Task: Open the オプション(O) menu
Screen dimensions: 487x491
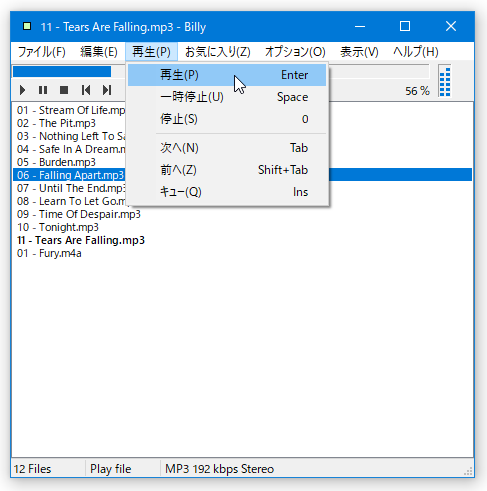Action: coord(295,52)
